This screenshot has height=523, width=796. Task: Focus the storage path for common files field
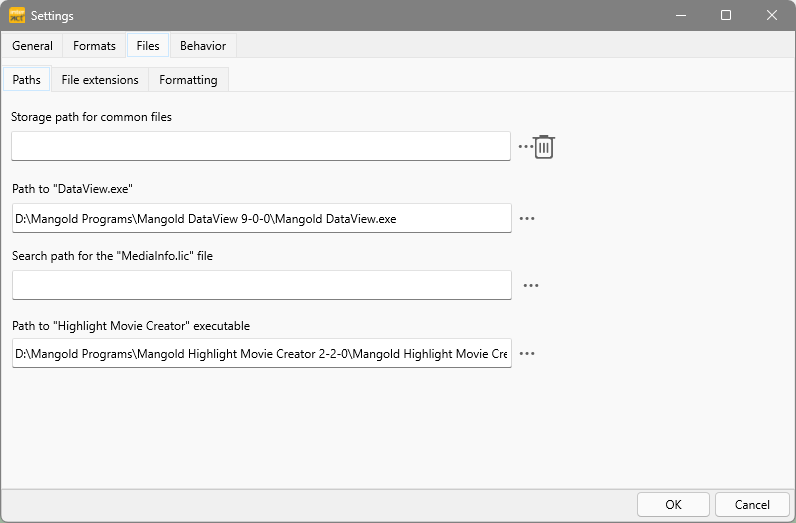pos(261,146)
